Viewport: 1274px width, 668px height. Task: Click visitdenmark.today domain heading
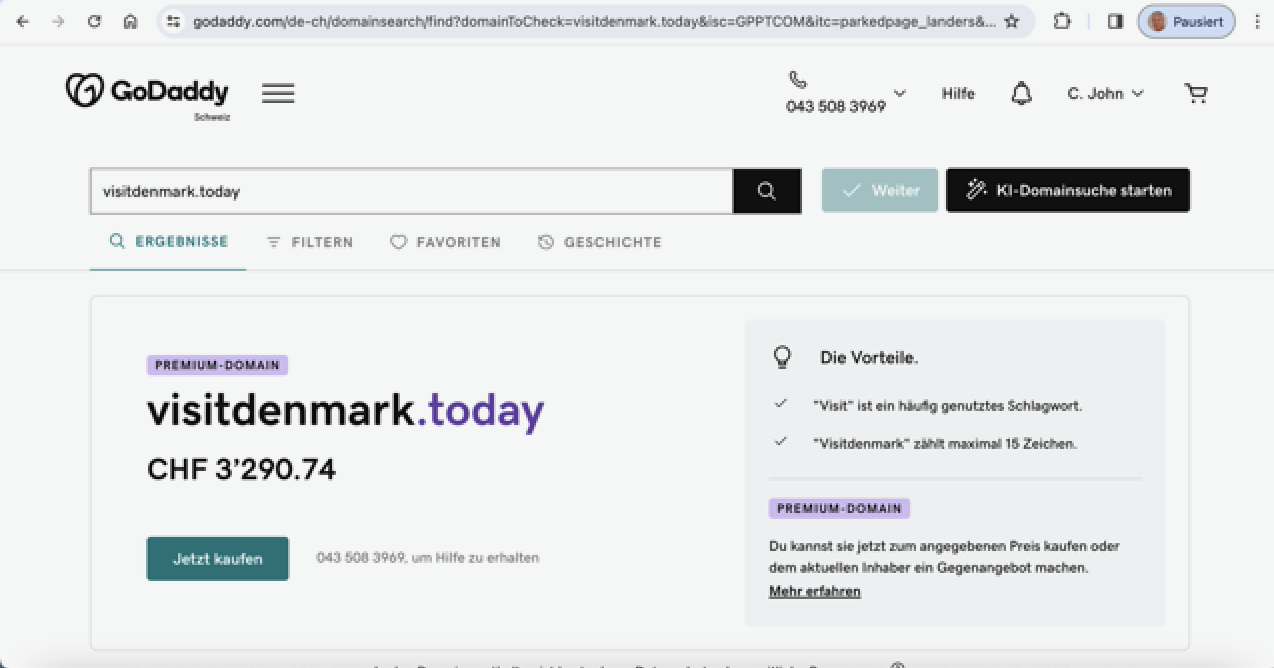[x=346, y=411]
